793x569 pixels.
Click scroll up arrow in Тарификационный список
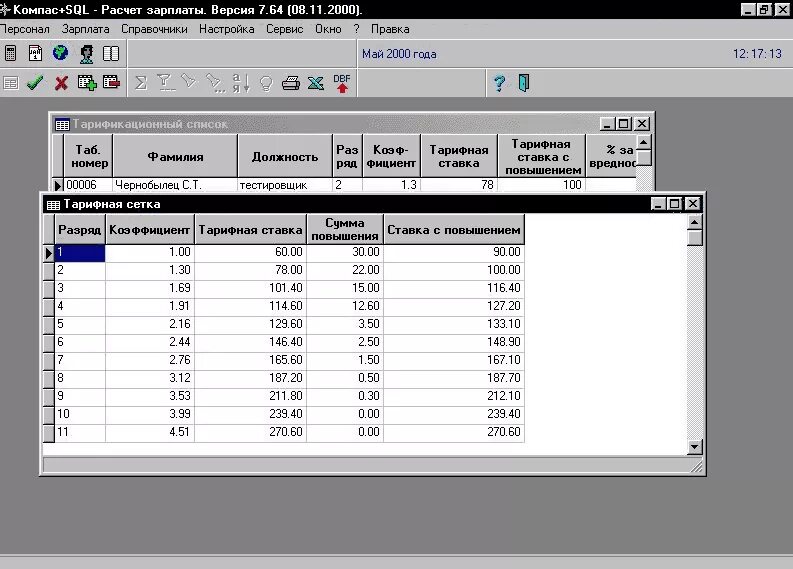coord(643,142)
